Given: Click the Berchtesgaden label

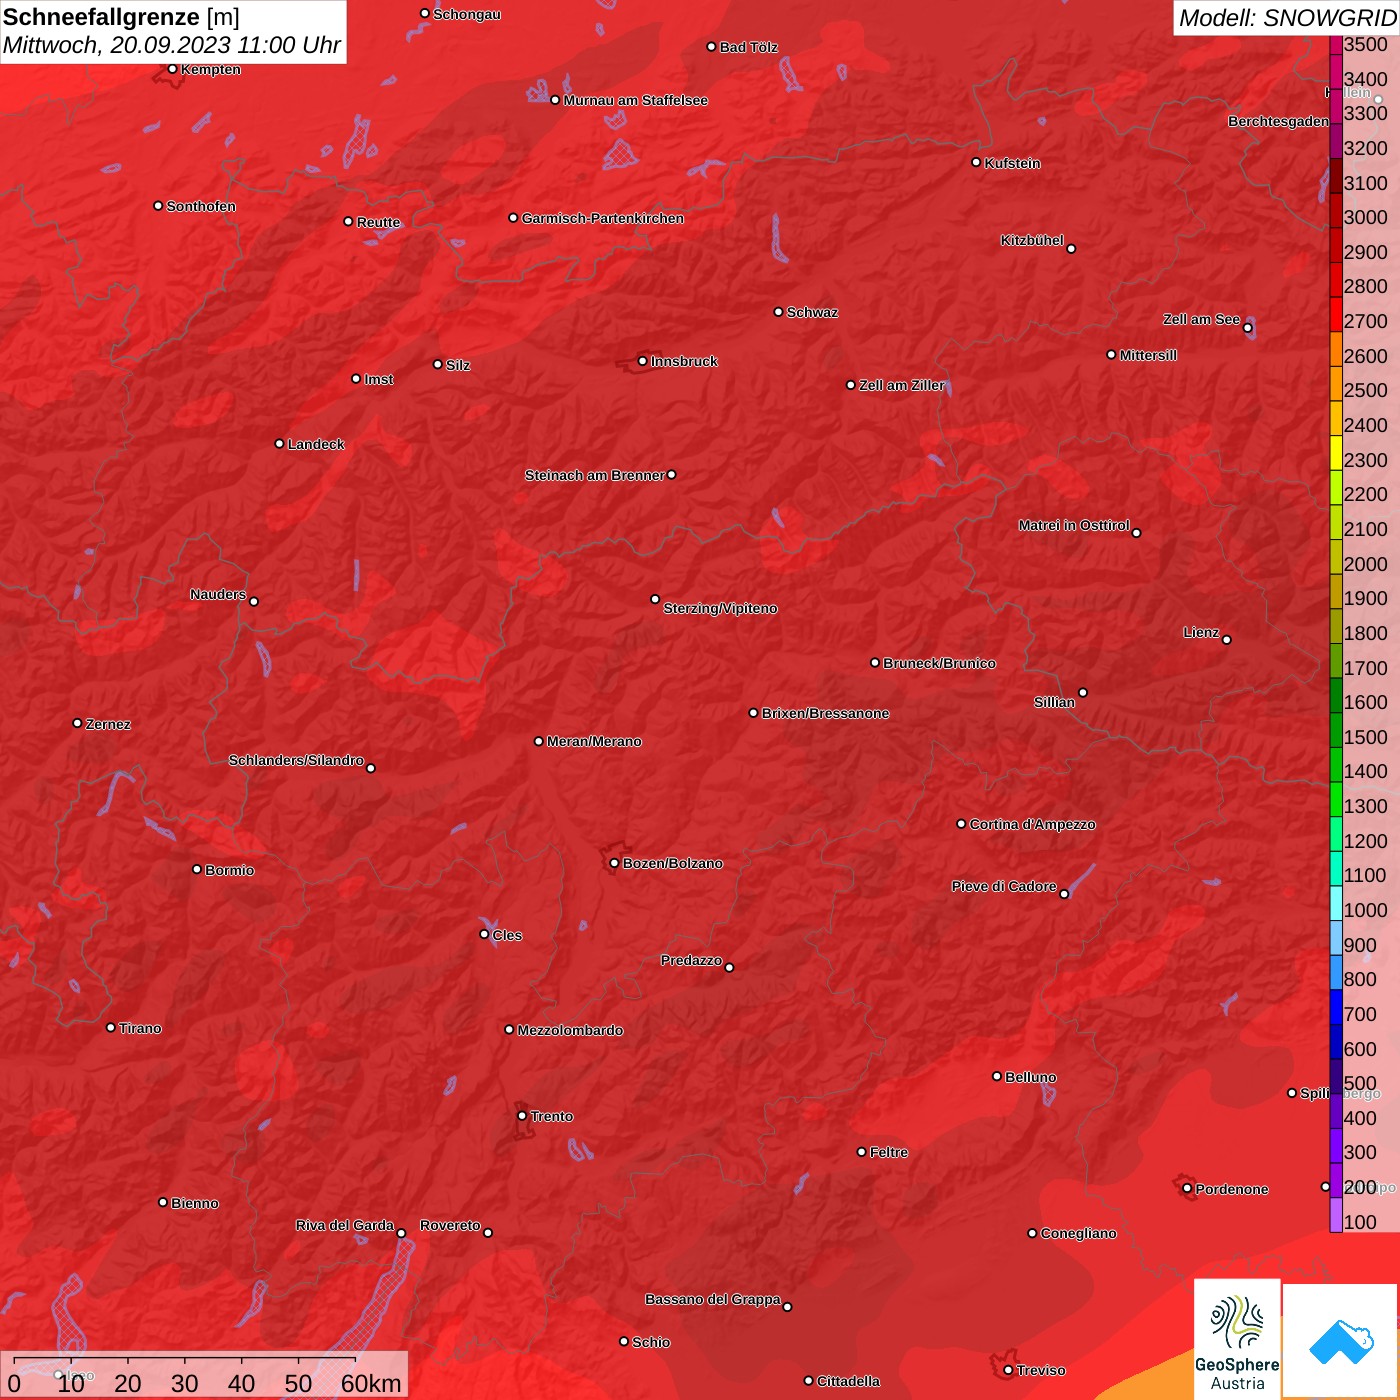Looking at the screenshot, I should (x=1278, y=121).
